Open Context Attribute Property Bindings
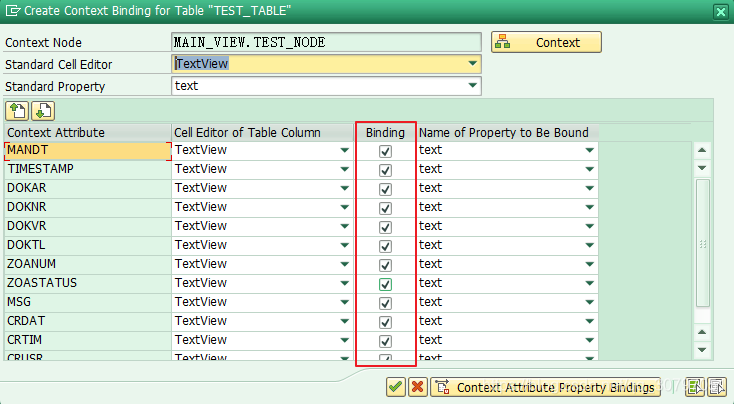This screenshot has width=734, height=404. (546, 387)
